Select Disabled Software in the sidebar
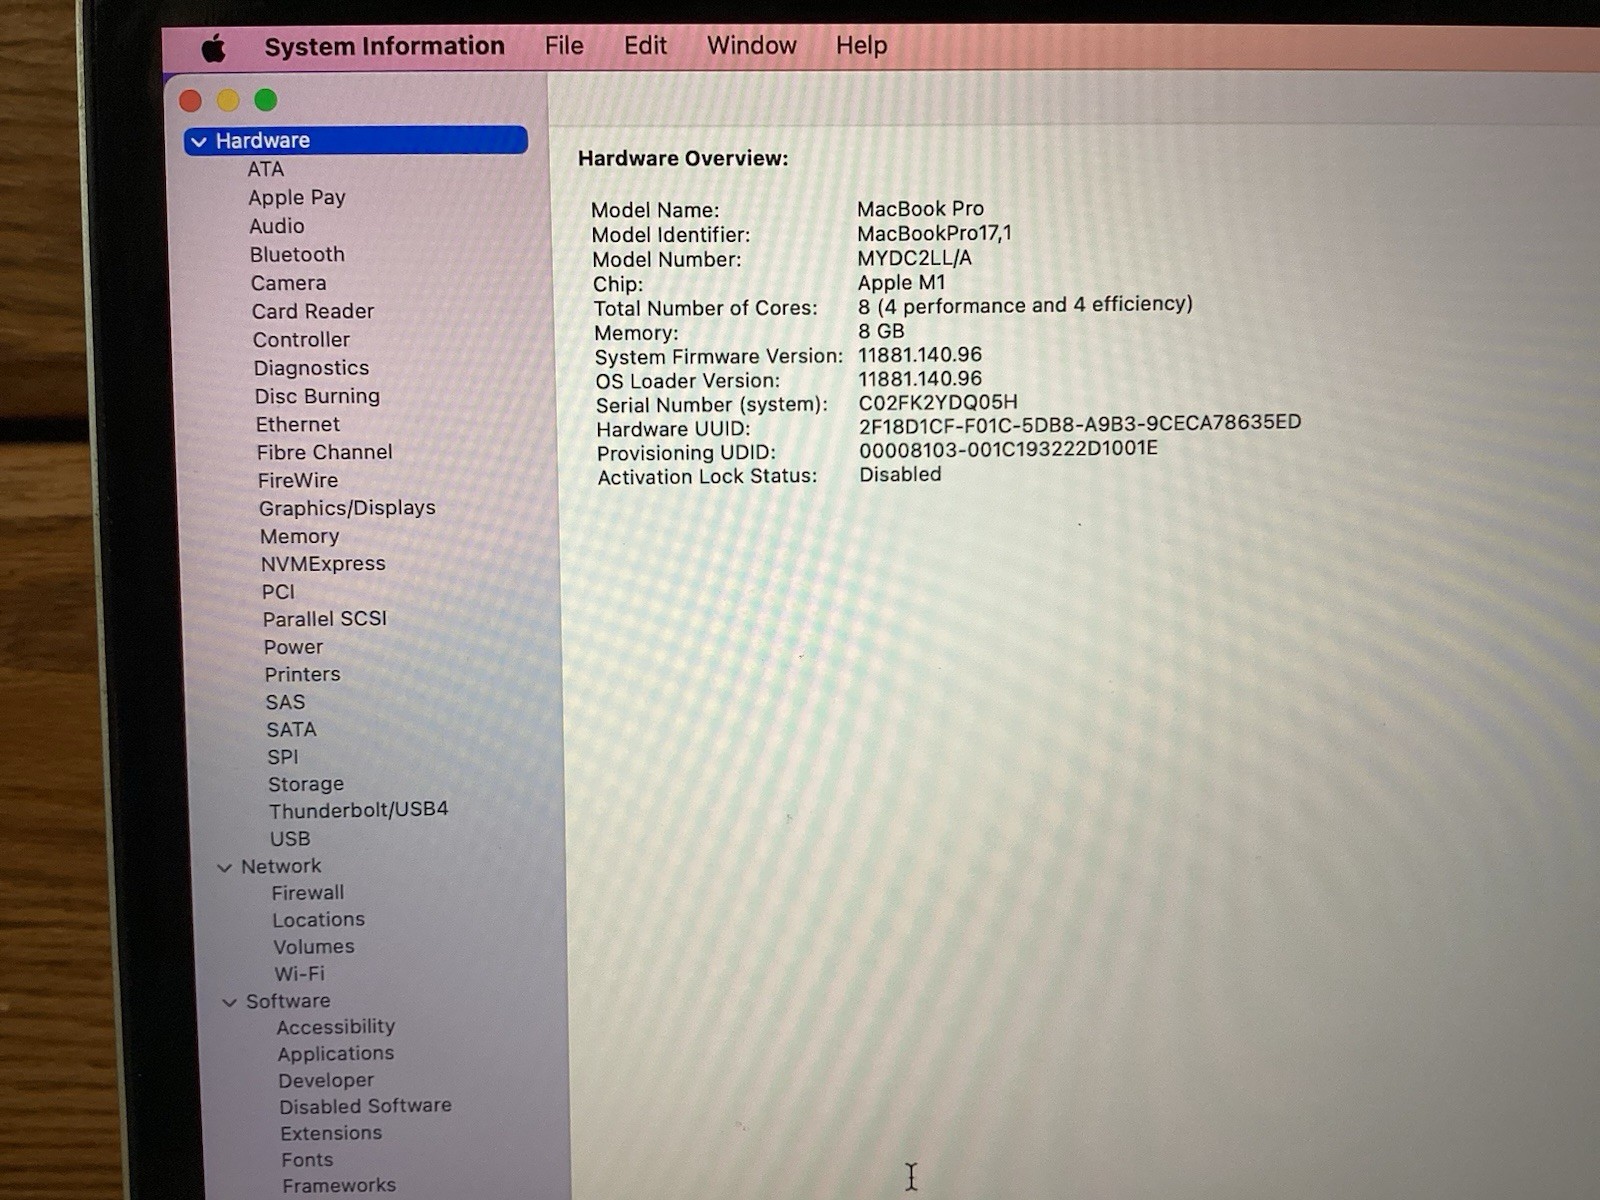The image size is (1600, 1200). tap(365, 1106)
